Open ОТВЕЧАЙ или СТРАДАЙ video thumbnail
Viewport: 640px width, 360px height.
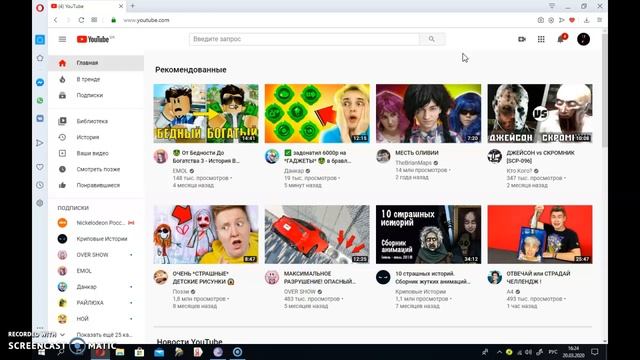[x=540, y=234]
